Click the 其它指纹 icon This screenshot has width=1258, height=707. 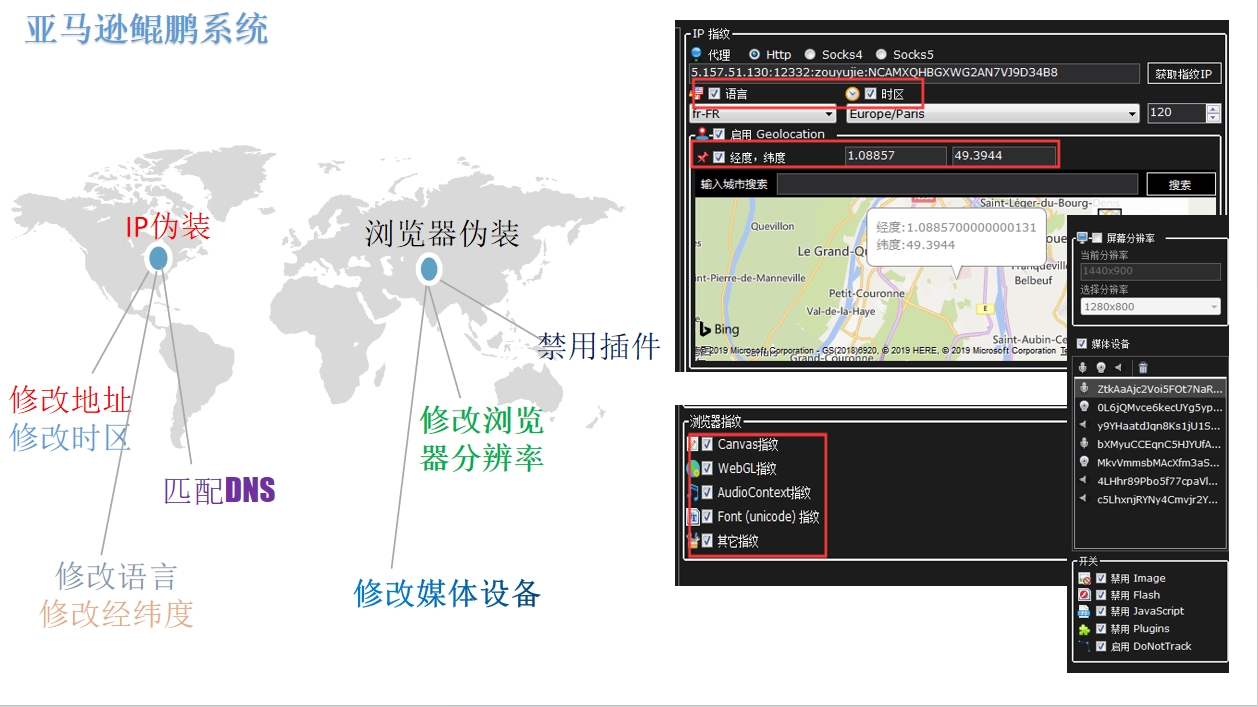coord(693,541)
